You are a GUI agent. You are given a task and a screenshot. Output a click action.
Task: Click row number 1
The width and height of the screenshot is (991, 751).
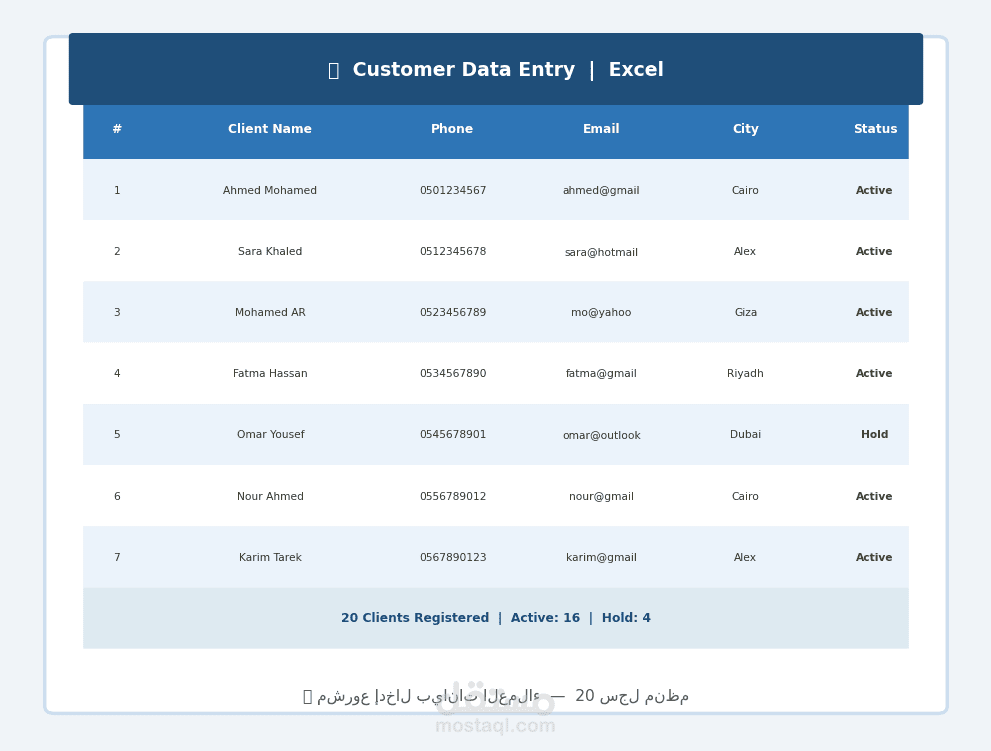click(117, 190)
